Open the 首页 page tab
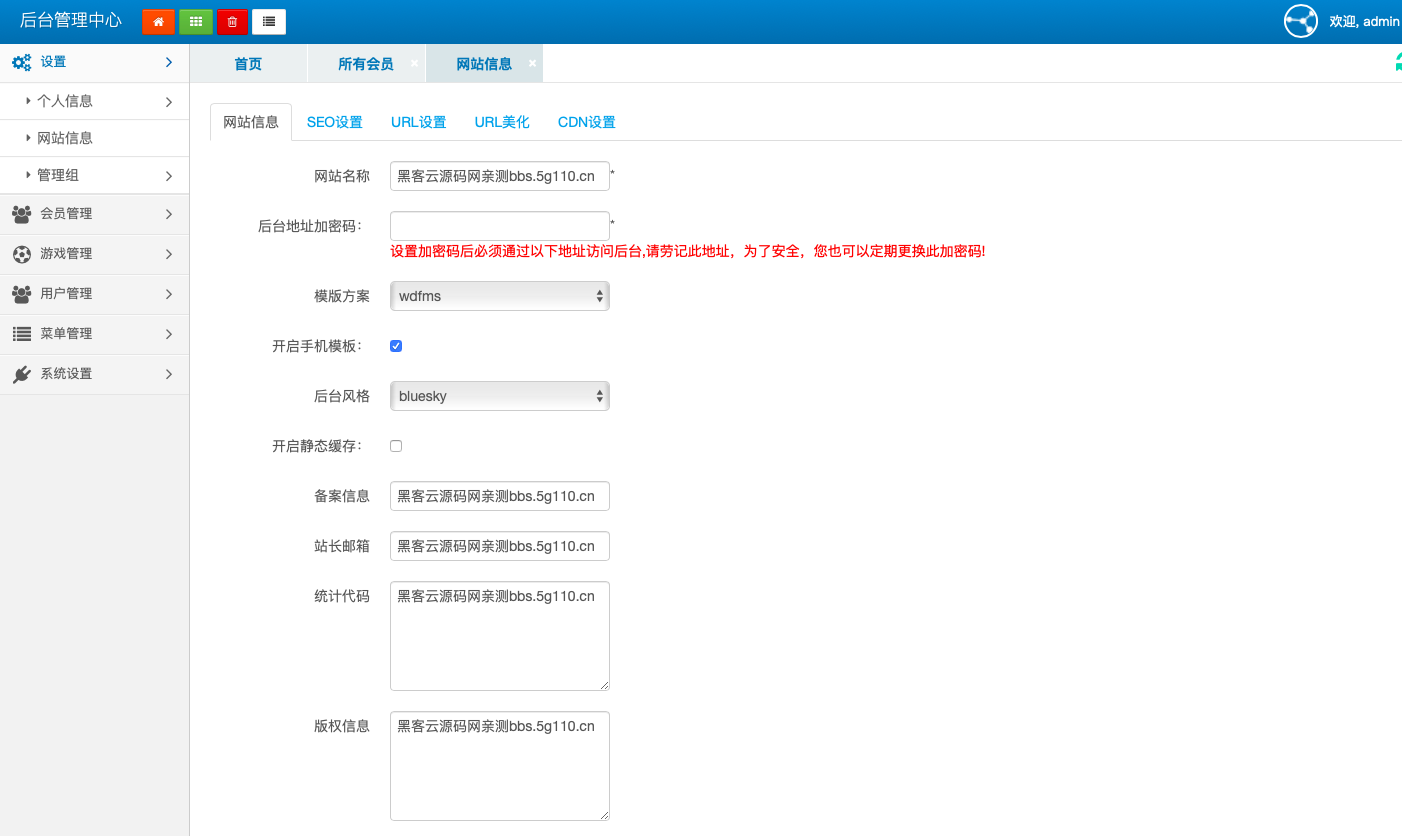Screen dimensions: 1402x836 [248, 64]
